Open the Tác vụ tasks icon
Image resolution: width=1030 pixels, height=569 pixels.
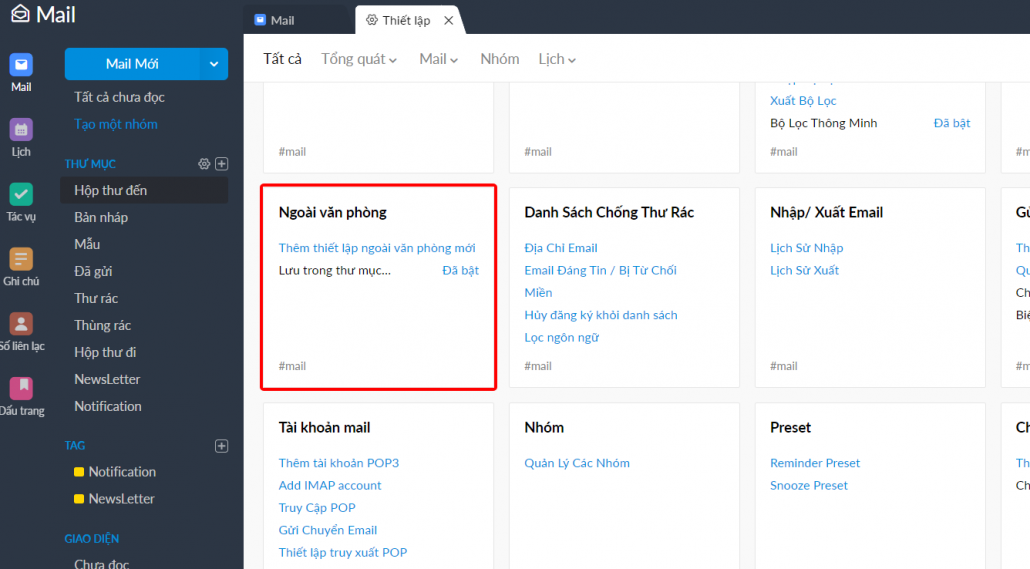coord(21,194)
